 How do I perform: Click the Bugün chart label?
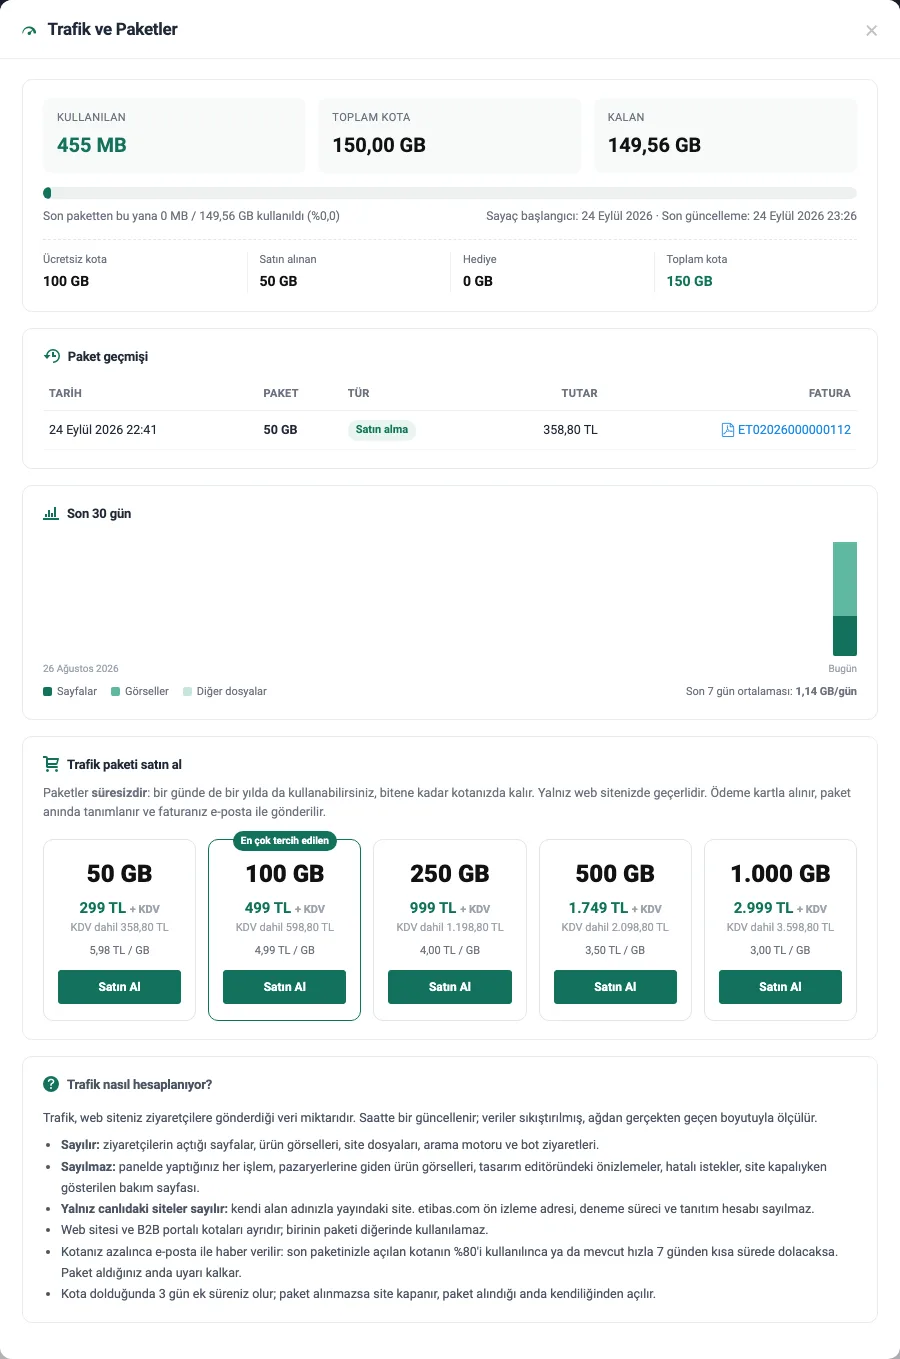pyautogui.click(x=842, y=668)
